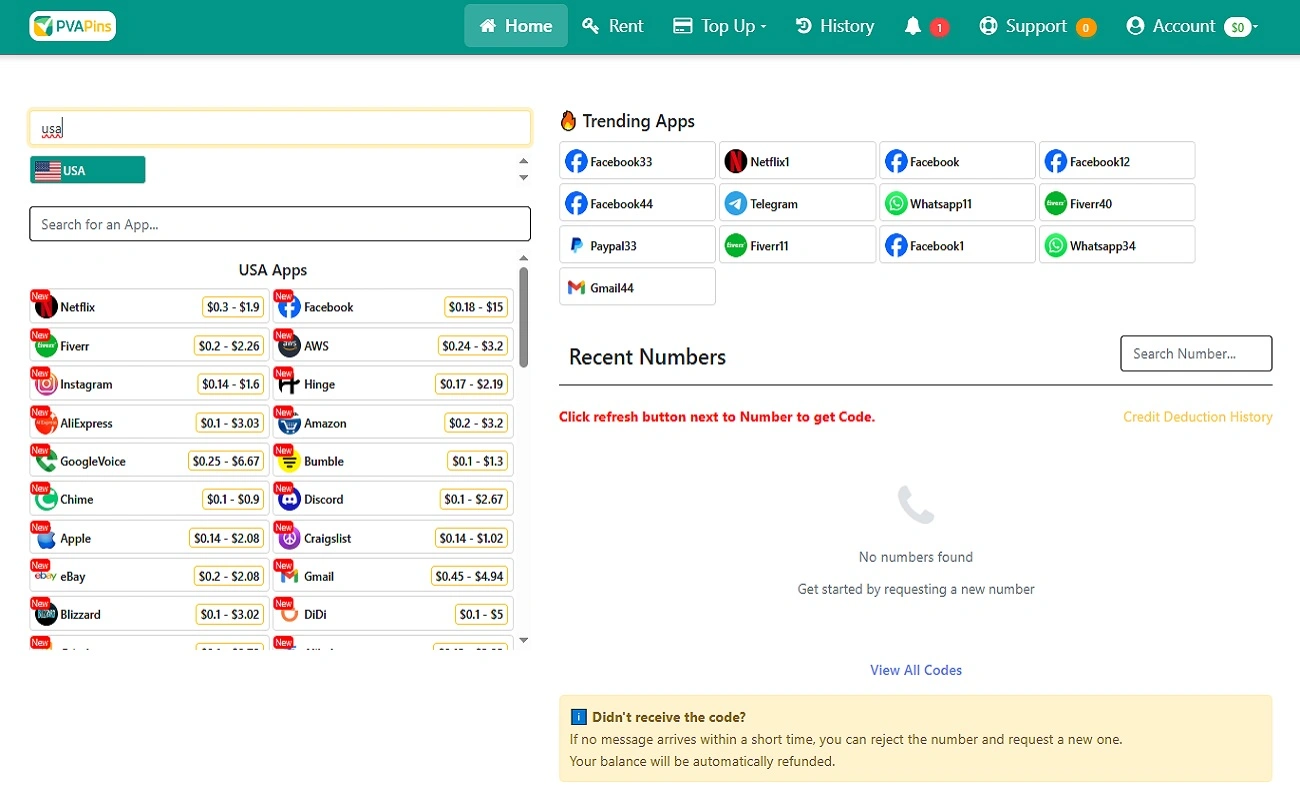Click the Support count badge
Screen dimensions: 1300x800
coord(1086,28)
